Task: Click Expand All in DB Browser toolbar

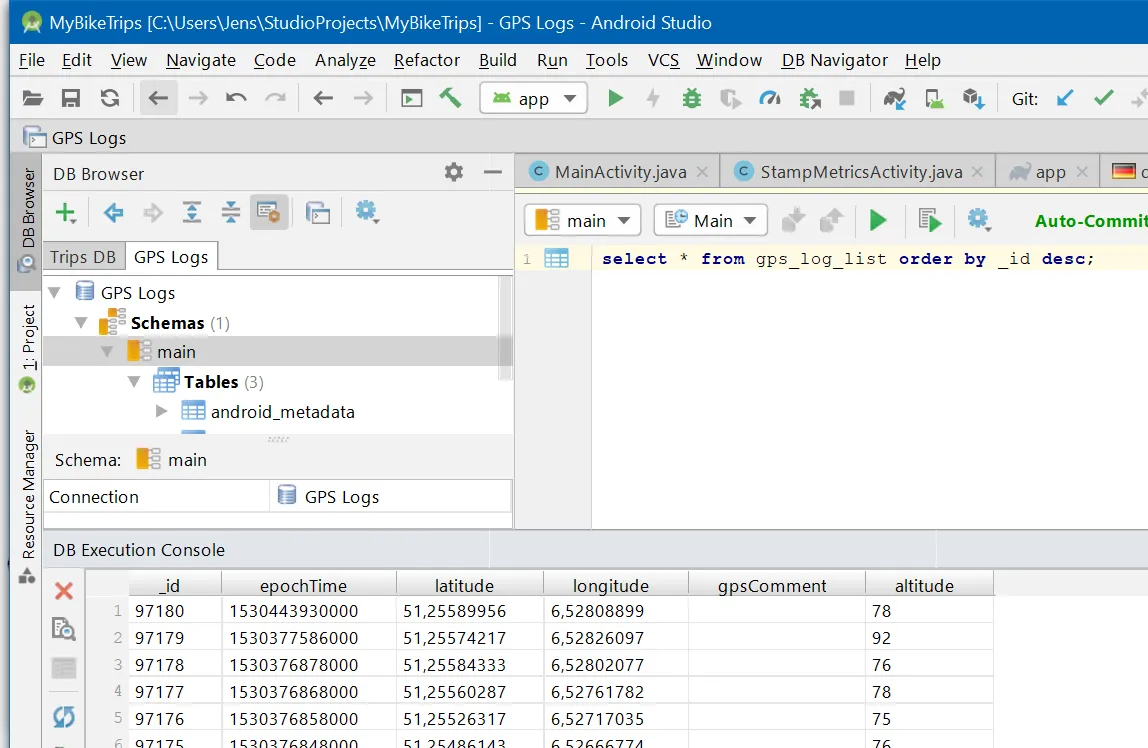Action: (x=192, y=212)
